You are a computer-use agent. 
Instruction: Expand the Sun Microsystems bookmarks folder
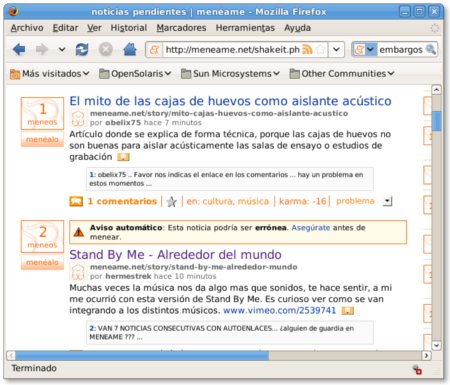click(230, 74)
